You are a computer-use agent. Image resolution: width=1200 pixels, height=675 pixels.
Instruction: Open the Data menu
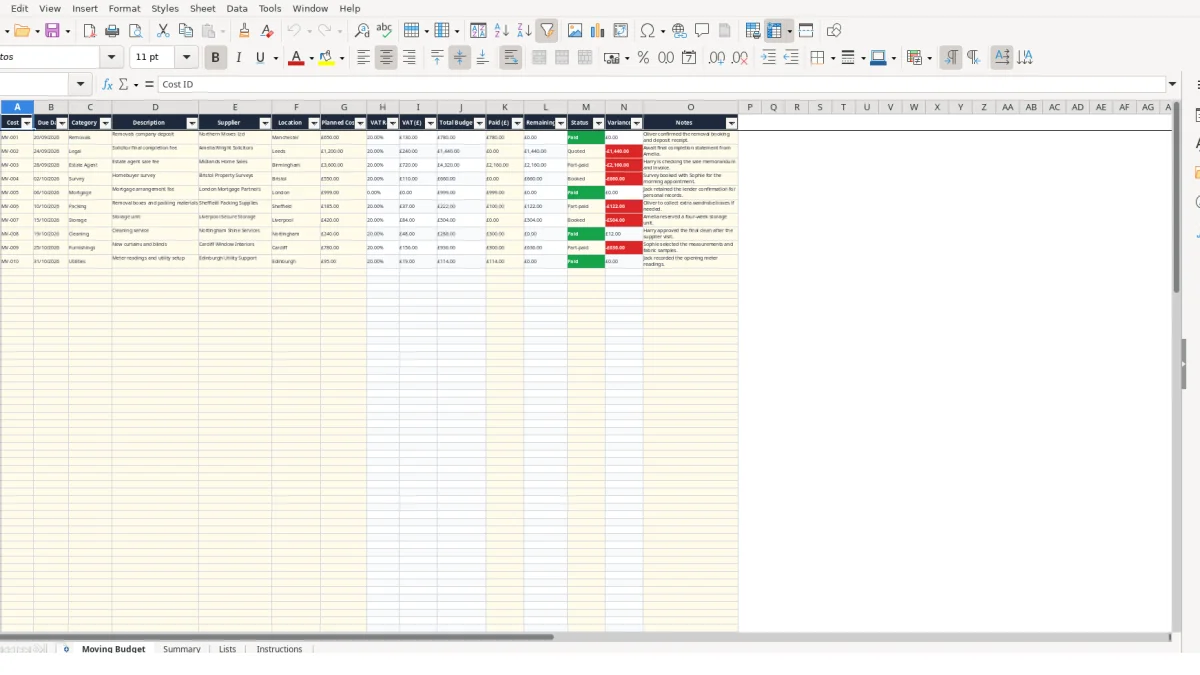click(x=237, y=8)
